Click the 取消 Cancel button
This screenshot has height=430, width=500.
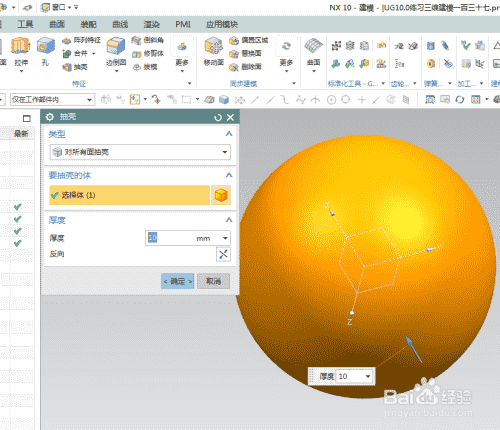(214, 281)
